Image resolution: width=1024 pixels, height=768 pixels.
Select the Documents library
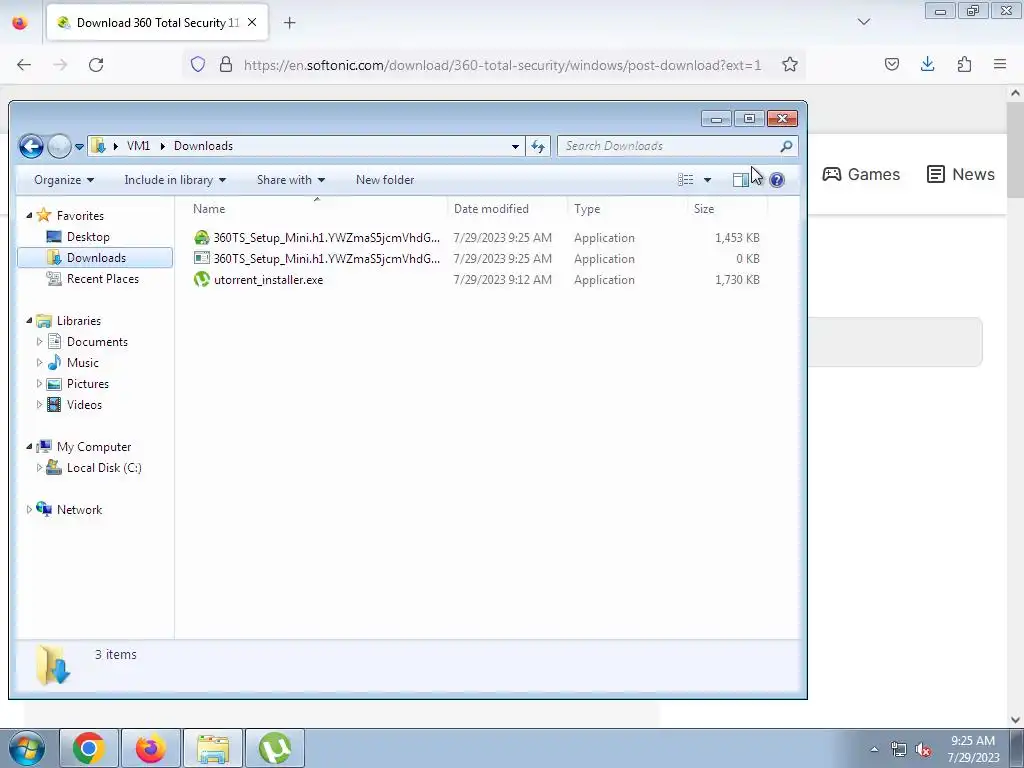tap(97, 342)
